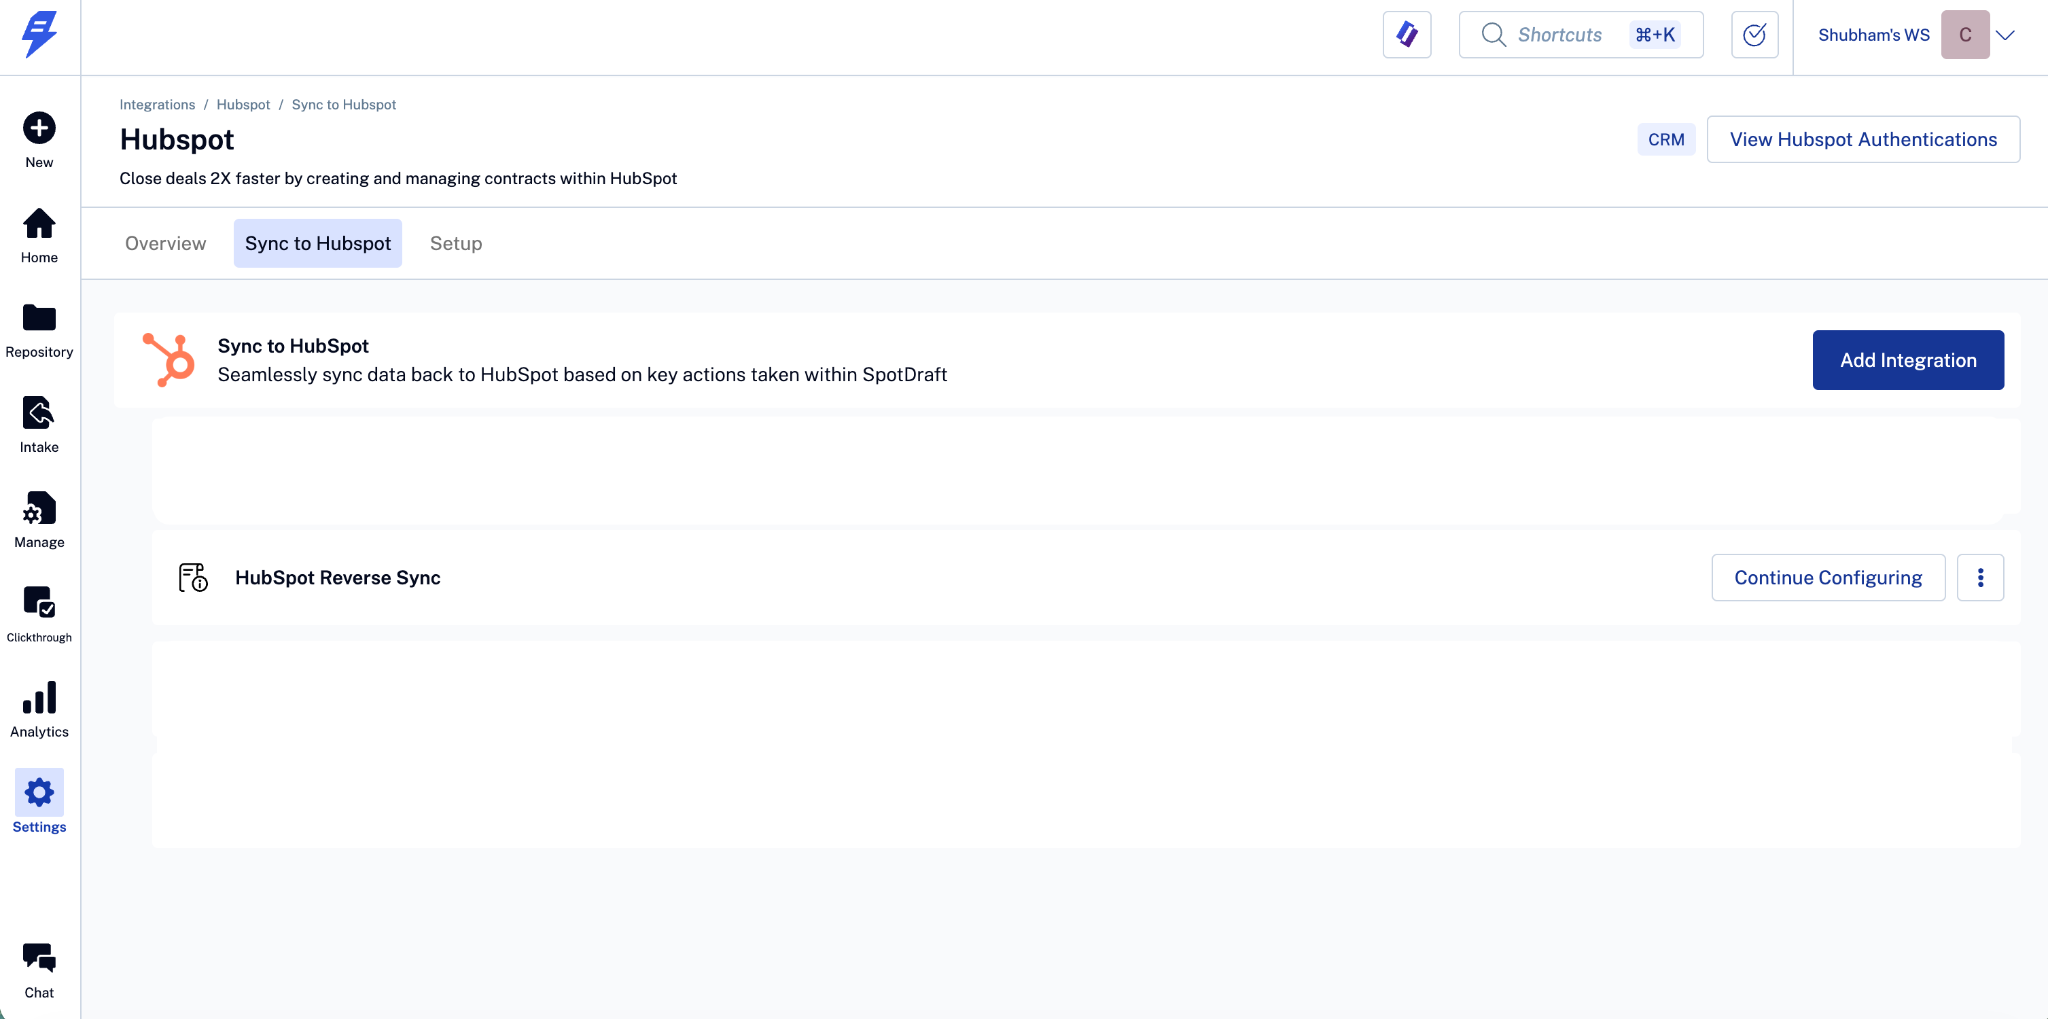Go to Hubspot breadcrumb link
The width and height of the screenshot is (2048, 1019).
pos(243,105)
